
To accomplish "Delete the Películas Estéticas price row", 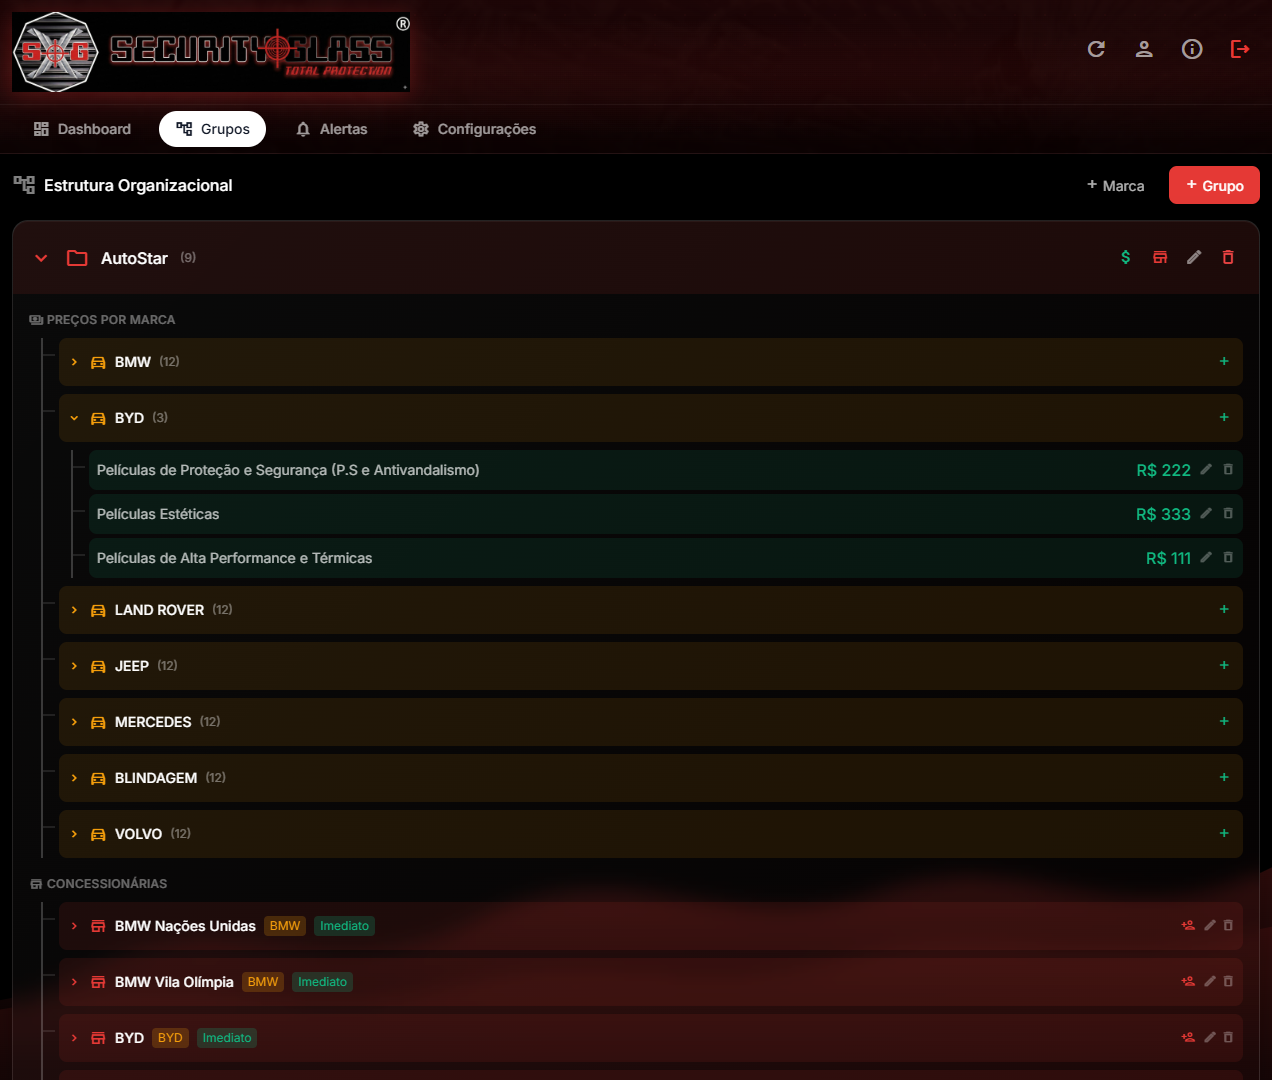I will coord(1228,514).
